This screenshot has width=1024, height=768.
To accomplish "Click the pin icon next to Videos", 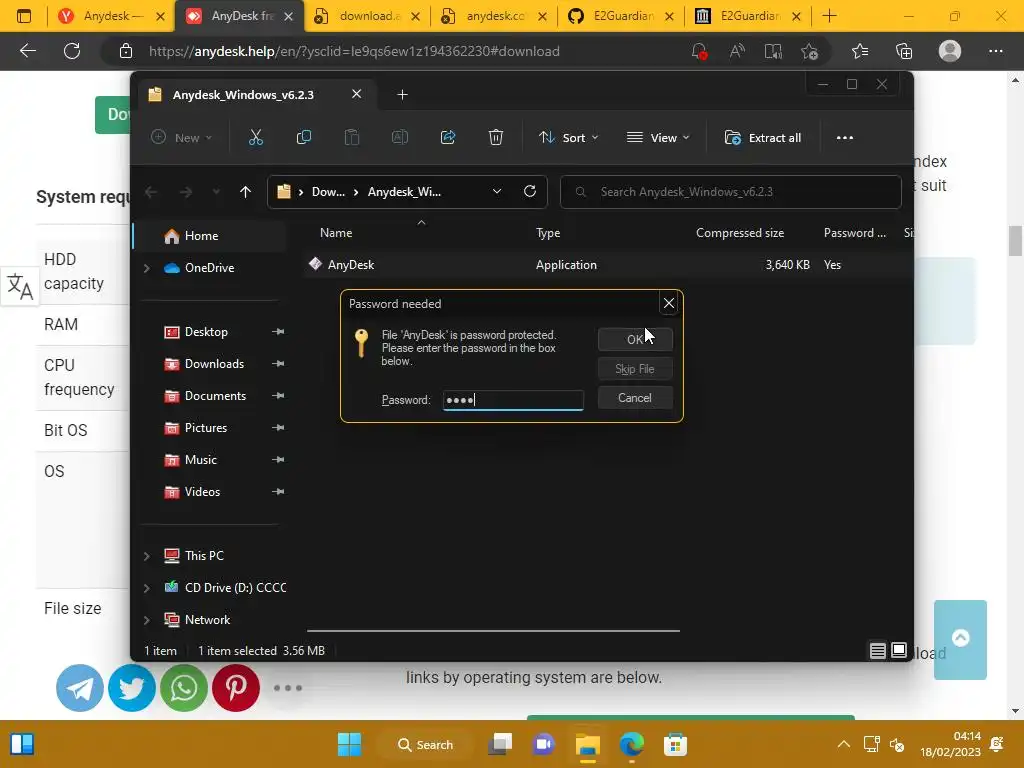I will 278,492.
